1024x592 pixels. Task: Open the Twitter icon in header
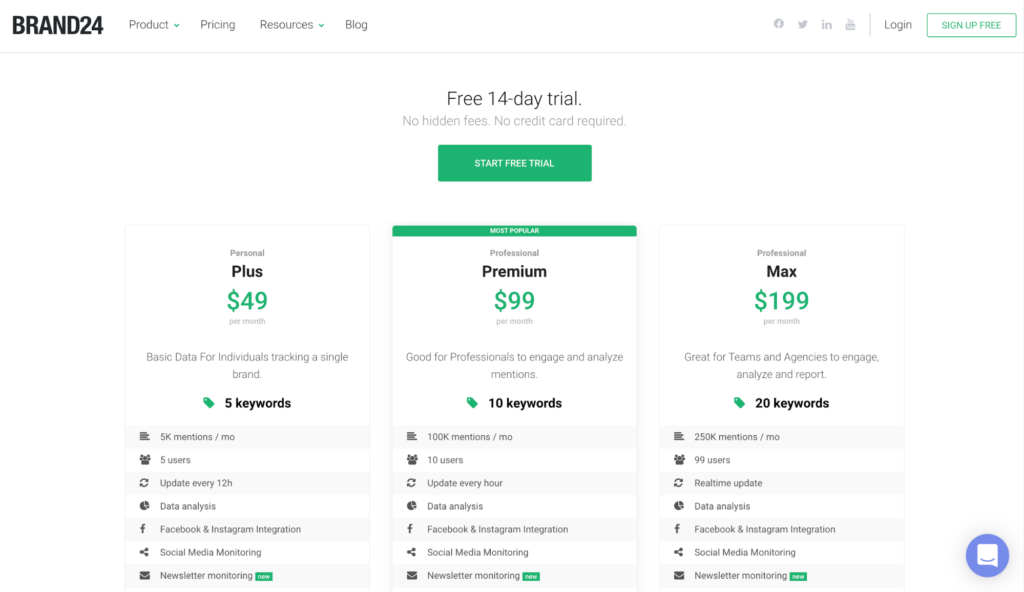point(803,24)
